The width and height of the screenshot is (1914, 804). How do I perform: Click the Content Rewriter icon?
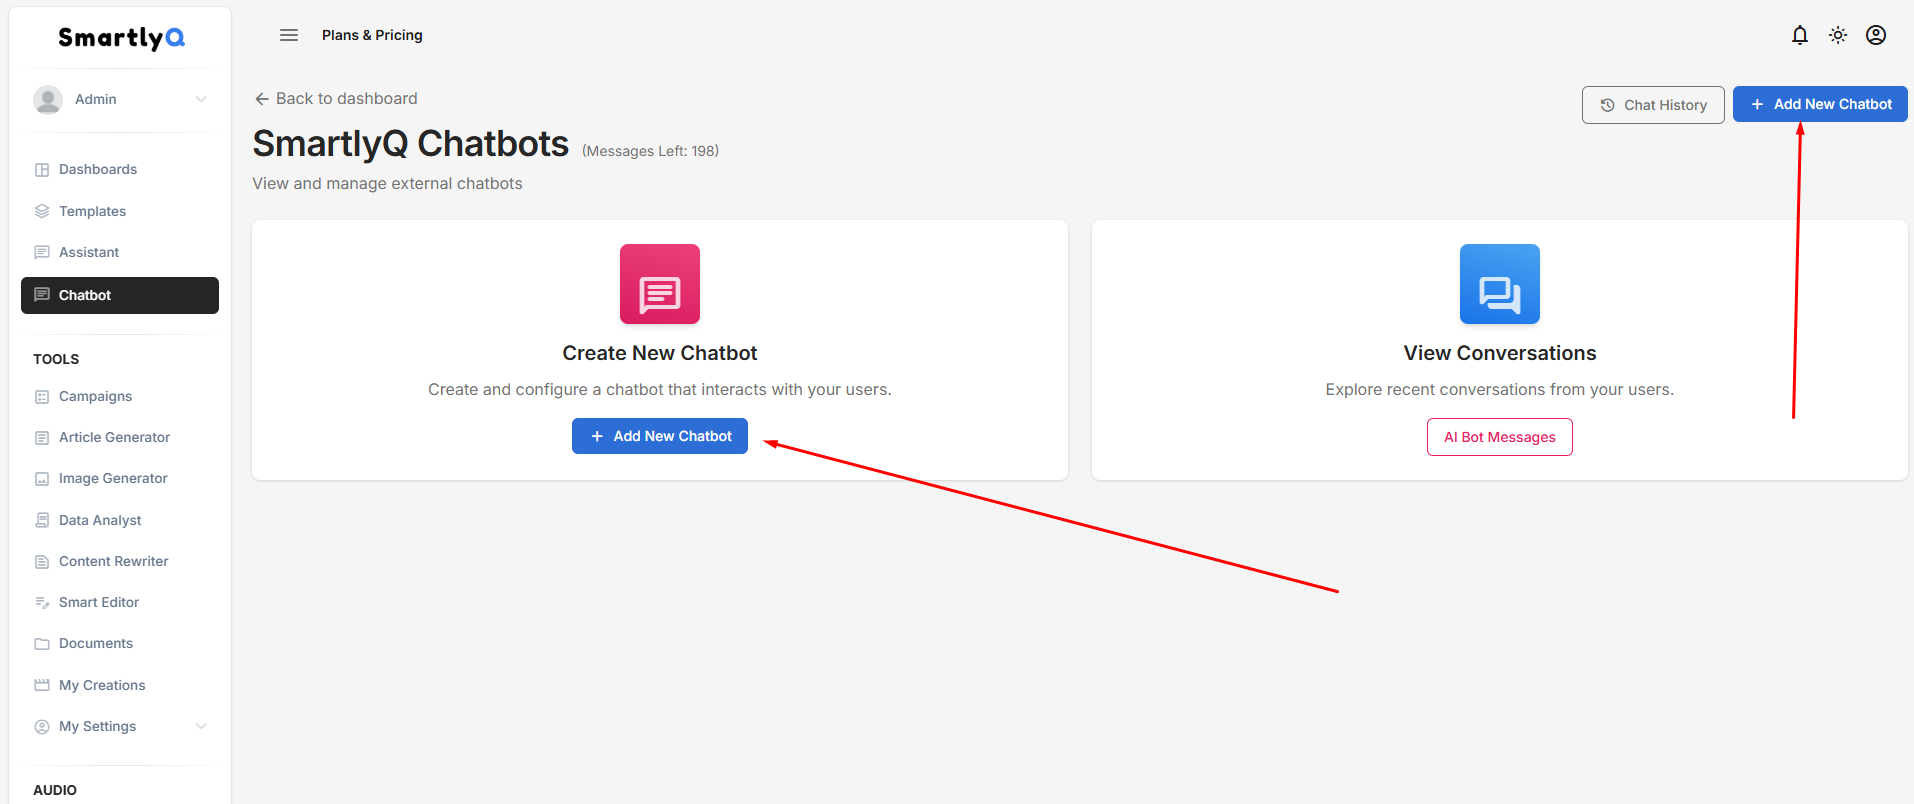pos(42,562)
